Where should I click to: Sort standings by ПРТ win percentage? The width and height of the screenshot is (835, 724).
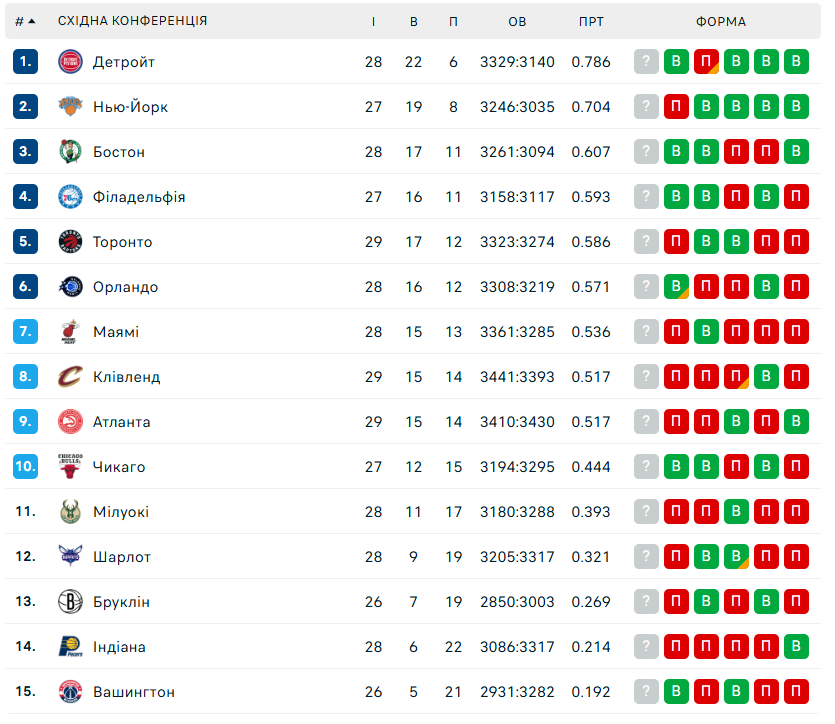pos(591,21)
